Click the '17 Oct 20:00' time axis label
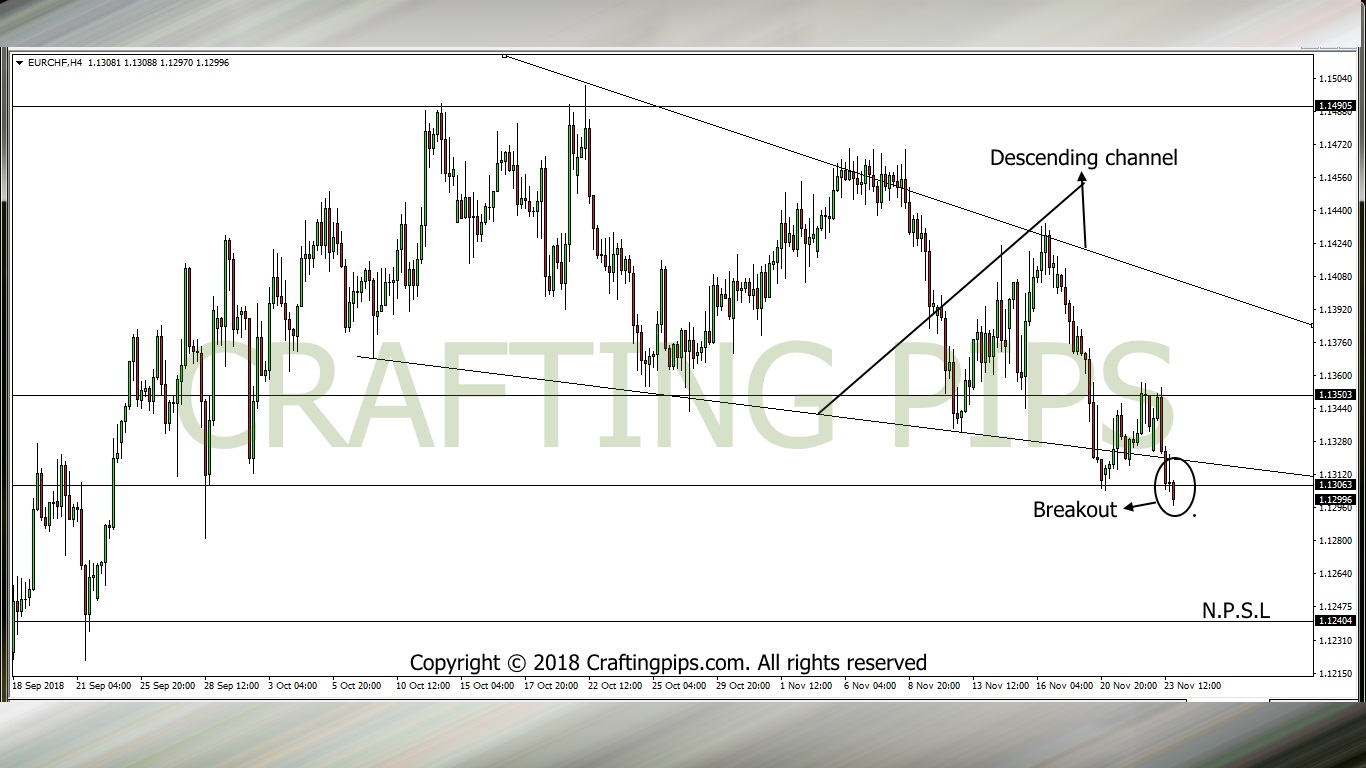The image size is (1366, 768). 552,686
